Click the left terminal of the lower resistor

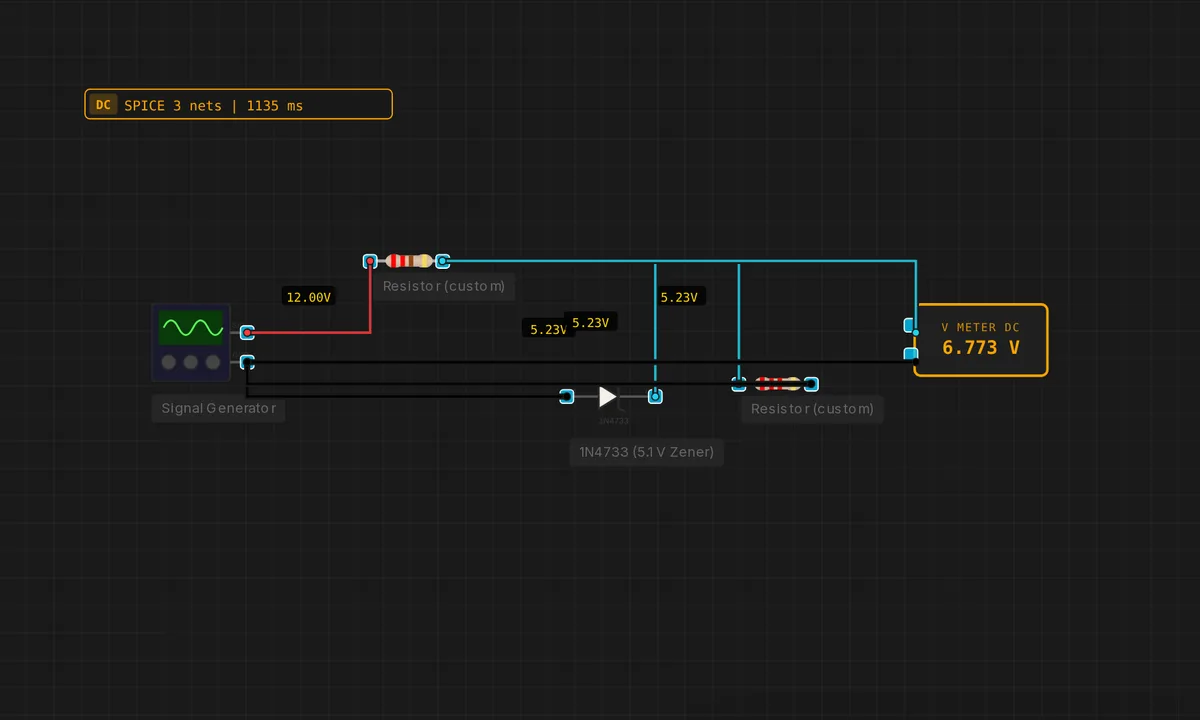point(739,384)
